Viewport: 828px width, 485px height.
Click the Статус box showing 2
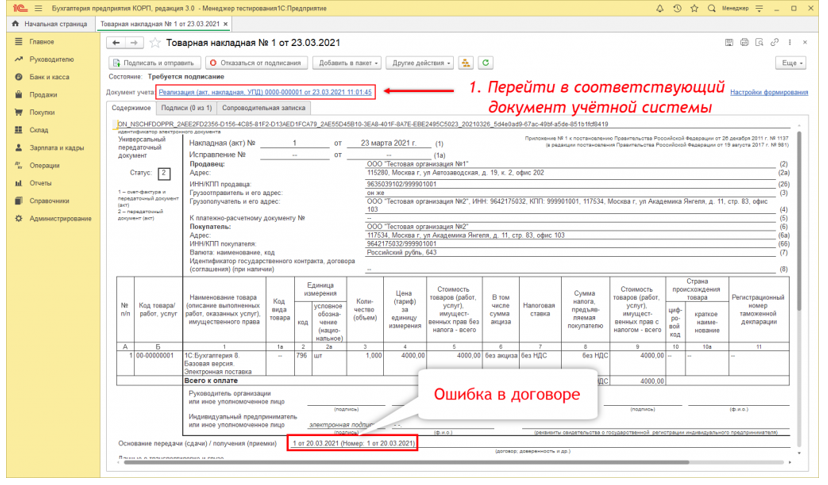coord(164,173)
